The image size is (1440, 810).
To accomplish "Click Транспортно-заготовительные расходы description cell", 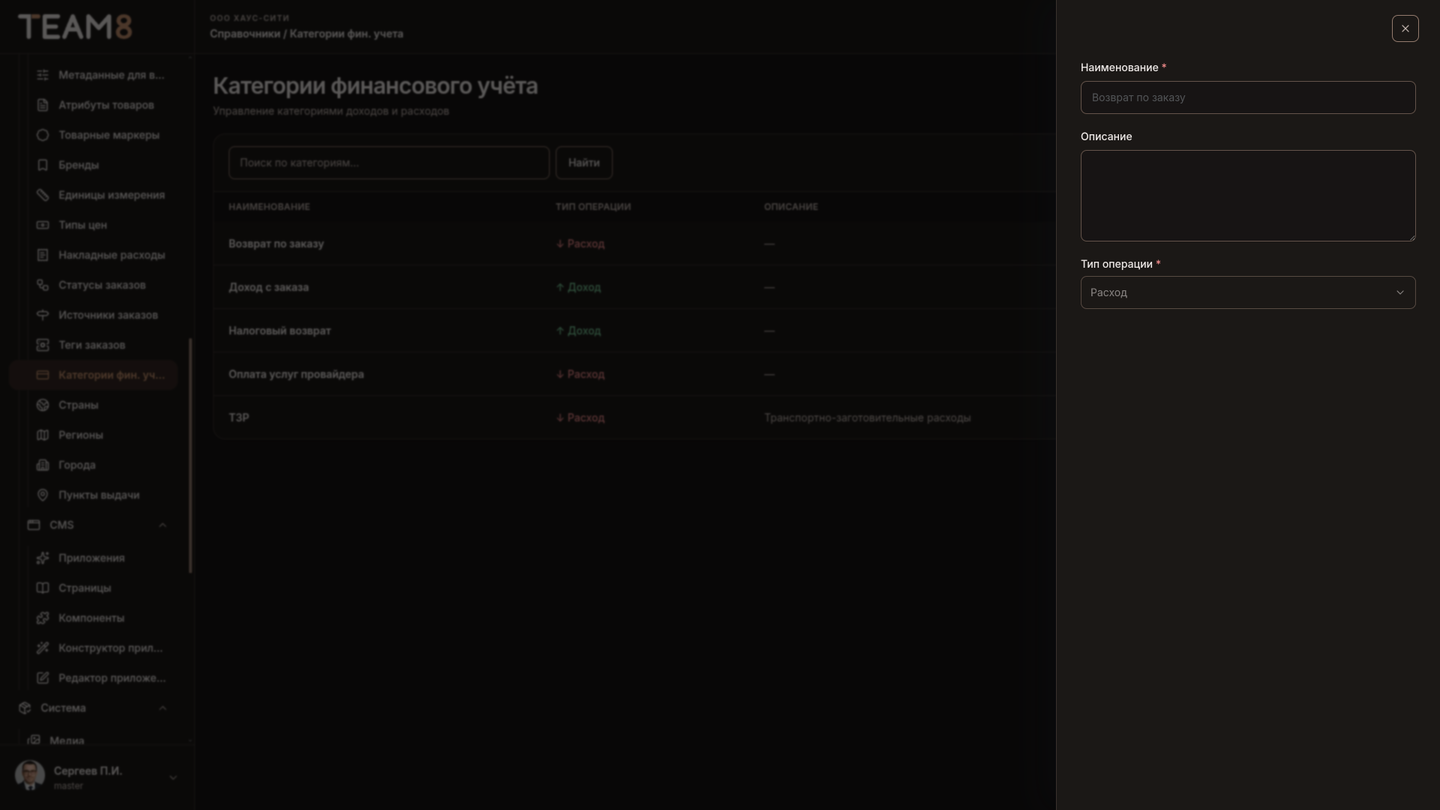I will tap(867, 418).
